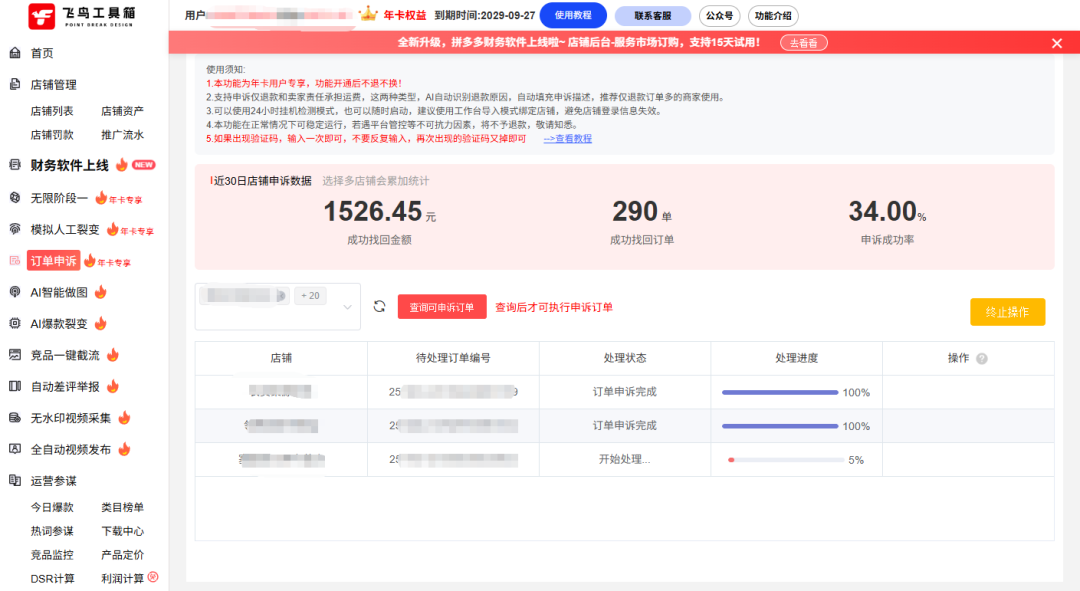Expand the store selection dropdown
Image resolution: width=1080 pixels, height=591 pixels.
coord(347,307)
